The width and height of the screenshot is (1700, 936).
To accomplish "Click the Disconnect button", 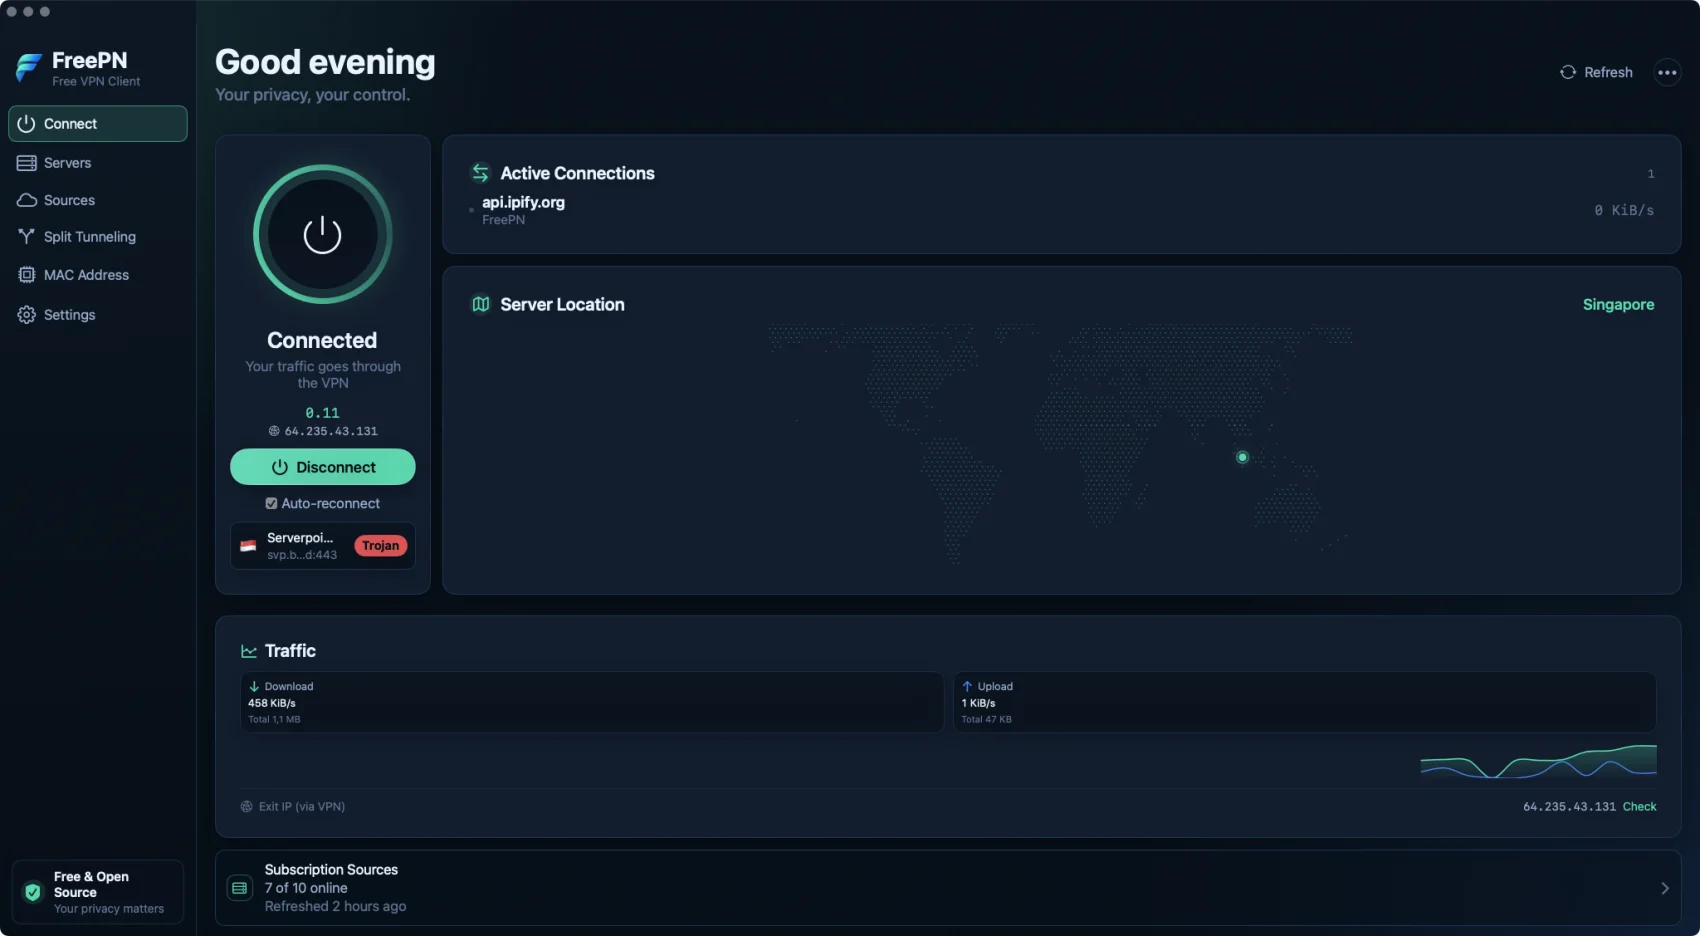I will (x=323, y=467).
